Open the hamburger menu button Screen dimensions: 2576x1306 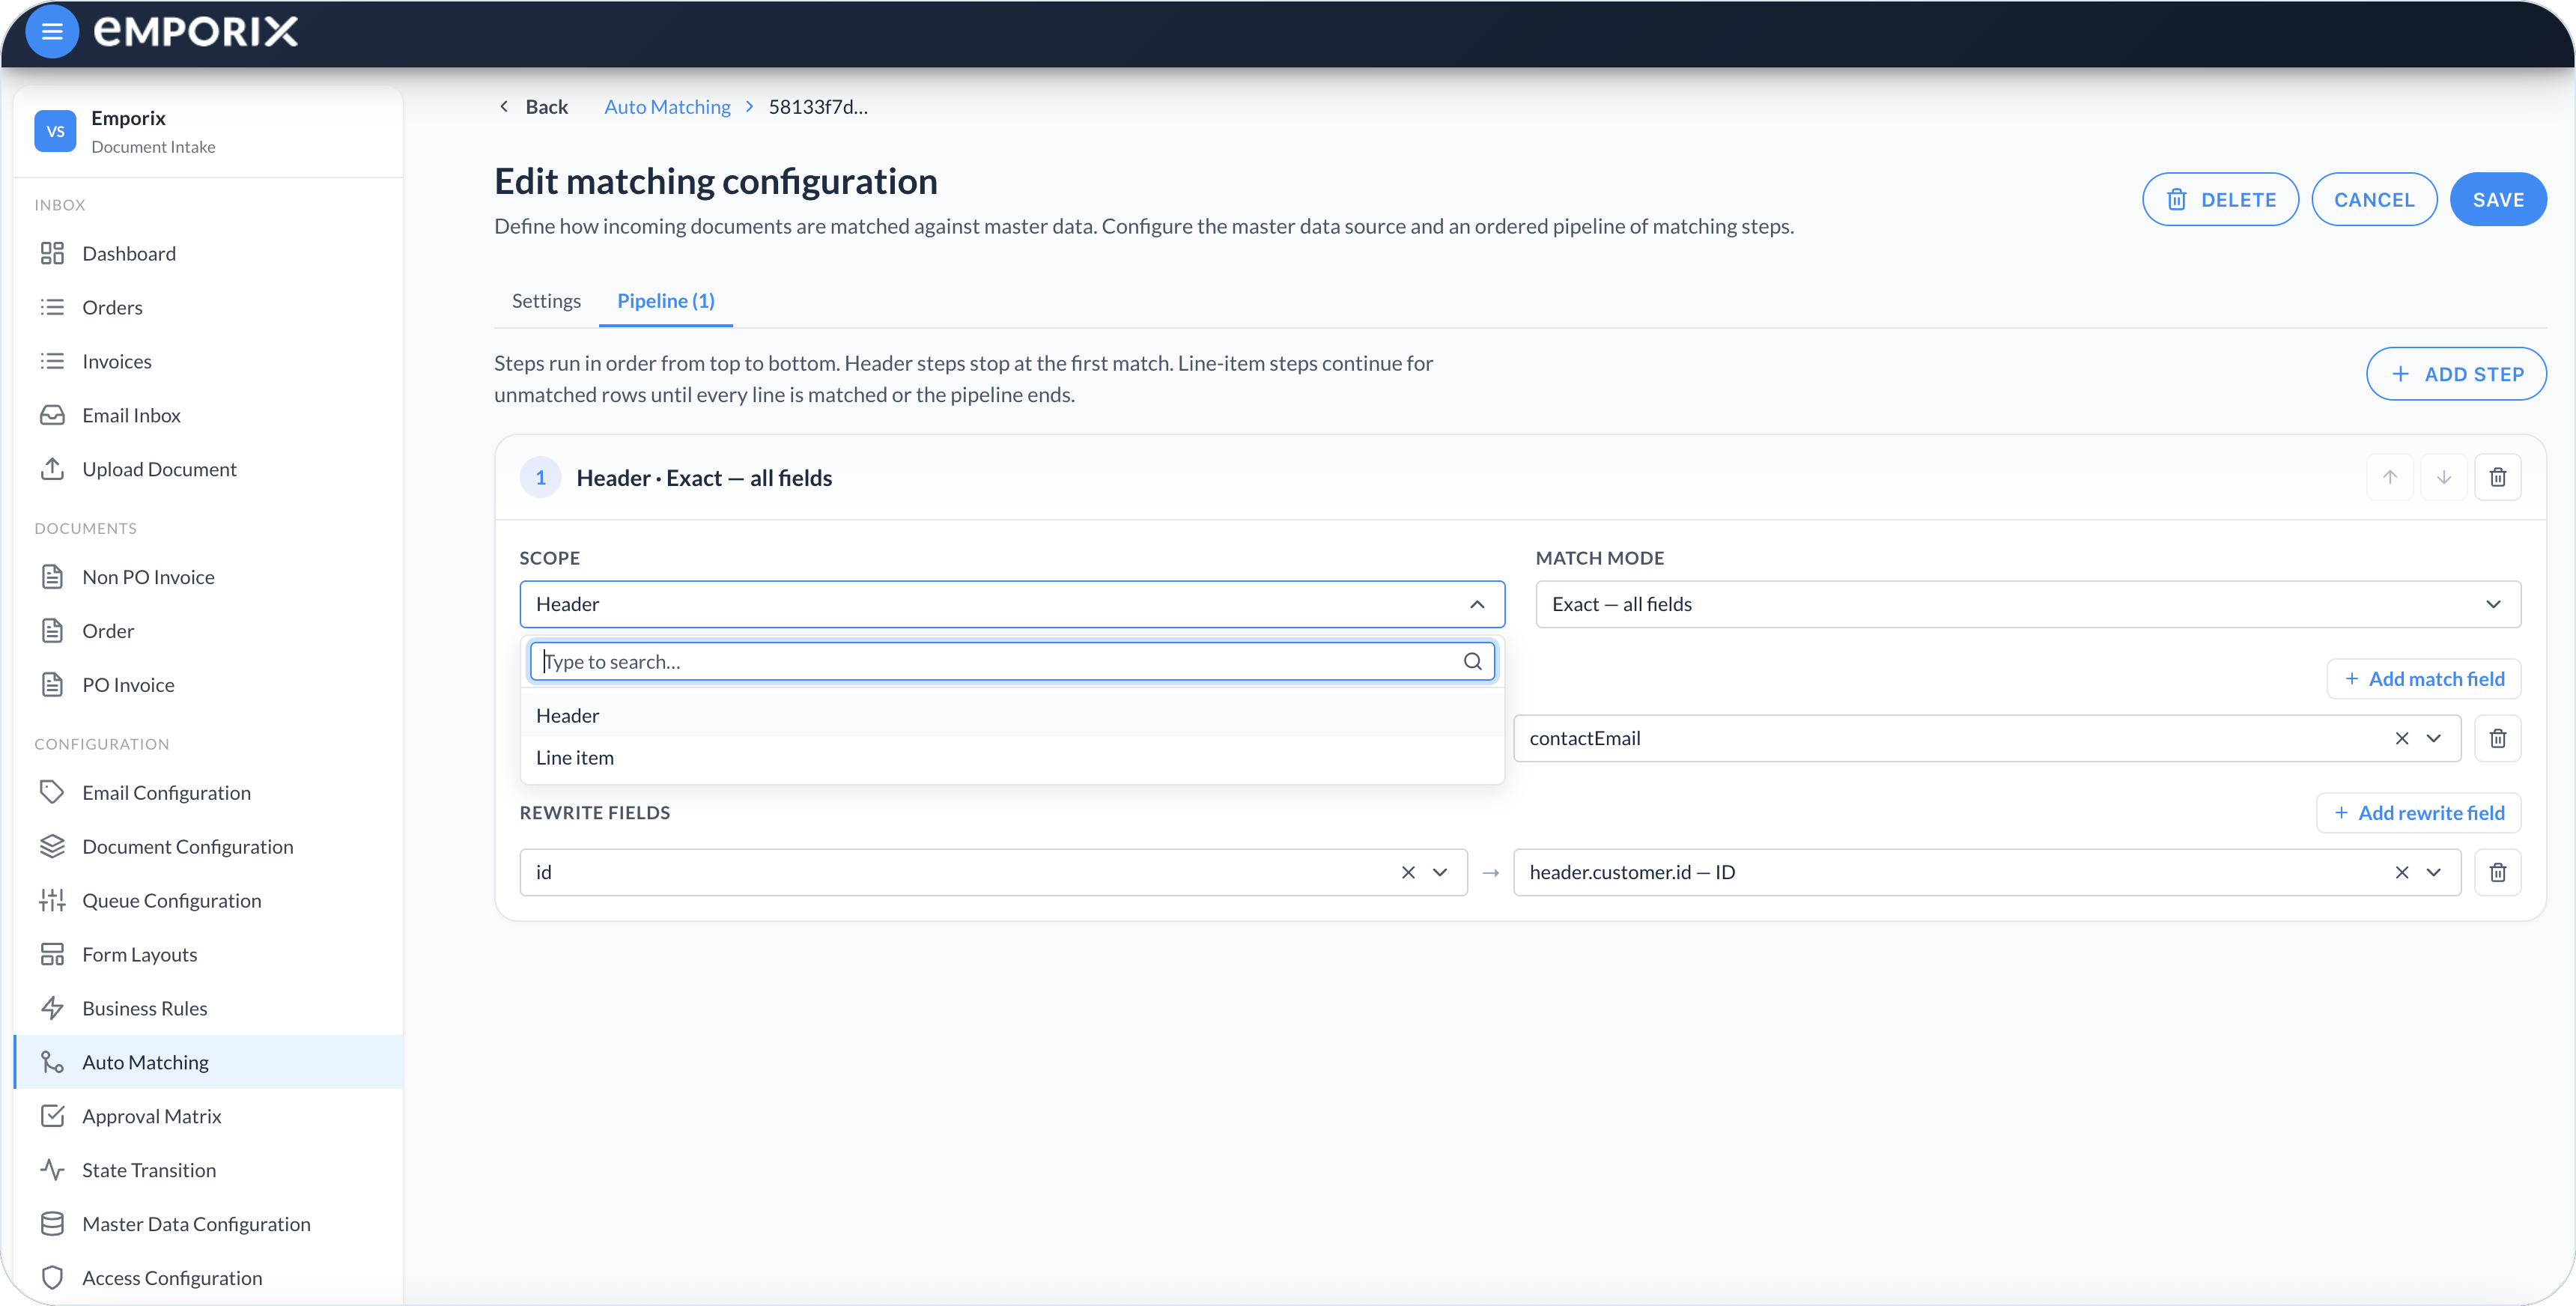click(x=51, y=32)
